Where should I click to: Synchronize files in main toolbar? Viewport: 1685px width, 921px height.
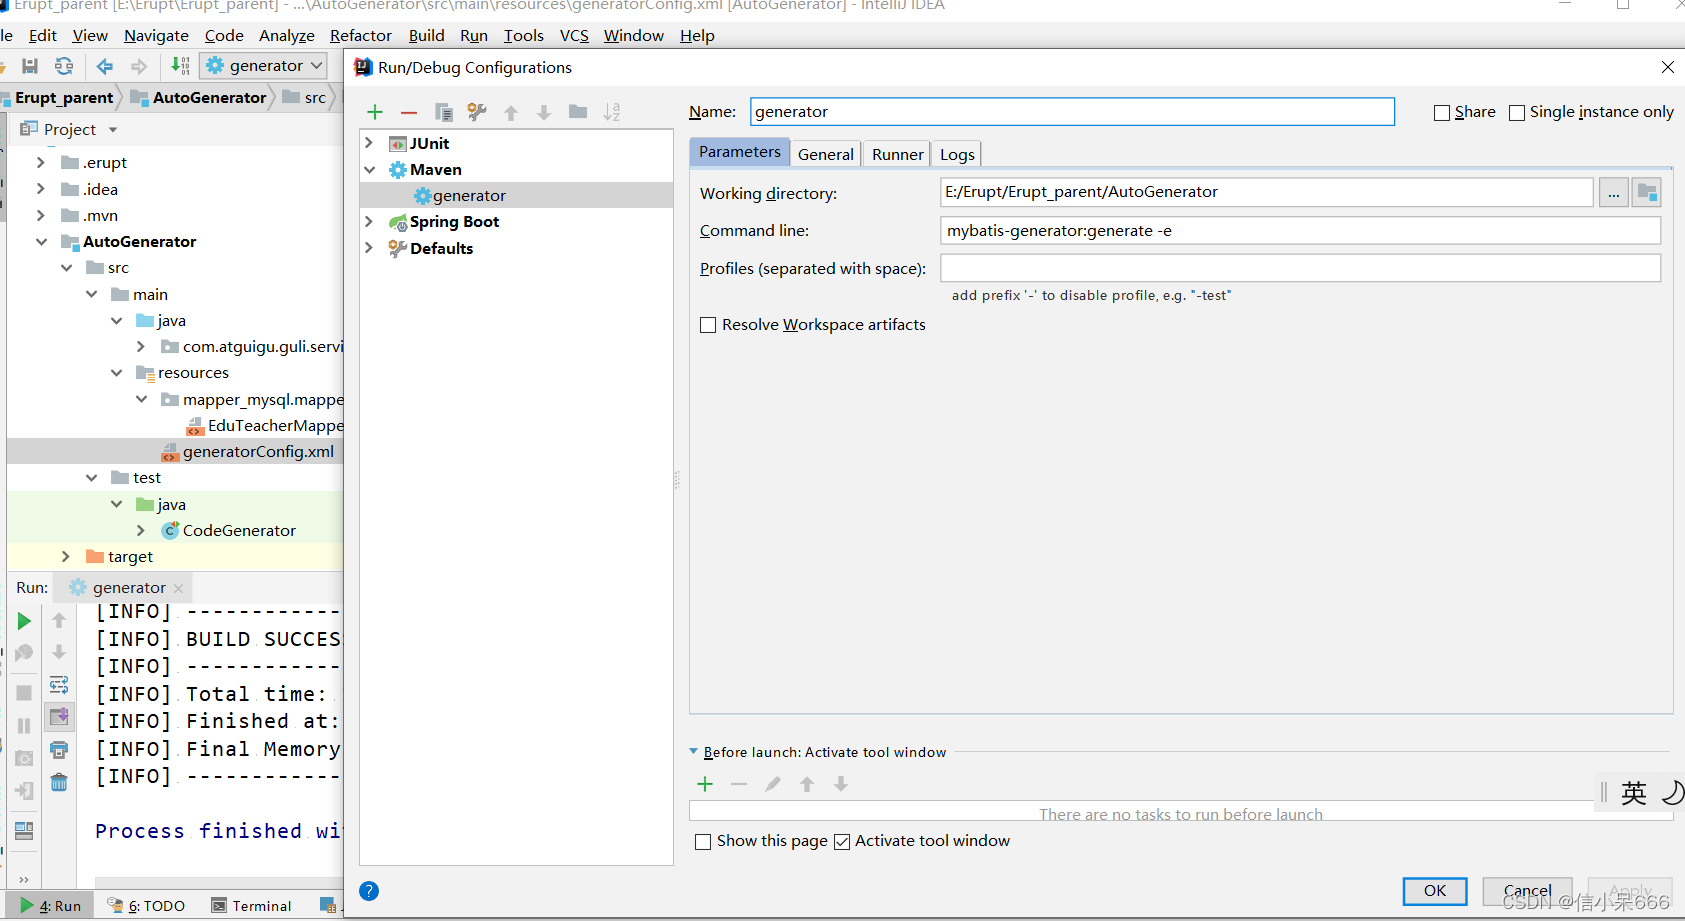(x=64, y=66)
